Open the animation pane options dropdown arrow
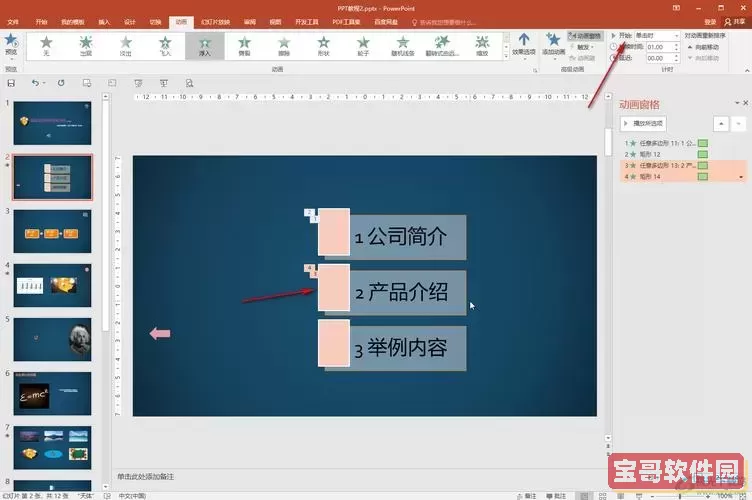Viewport: 752px width, 500px height. point(737,103)
